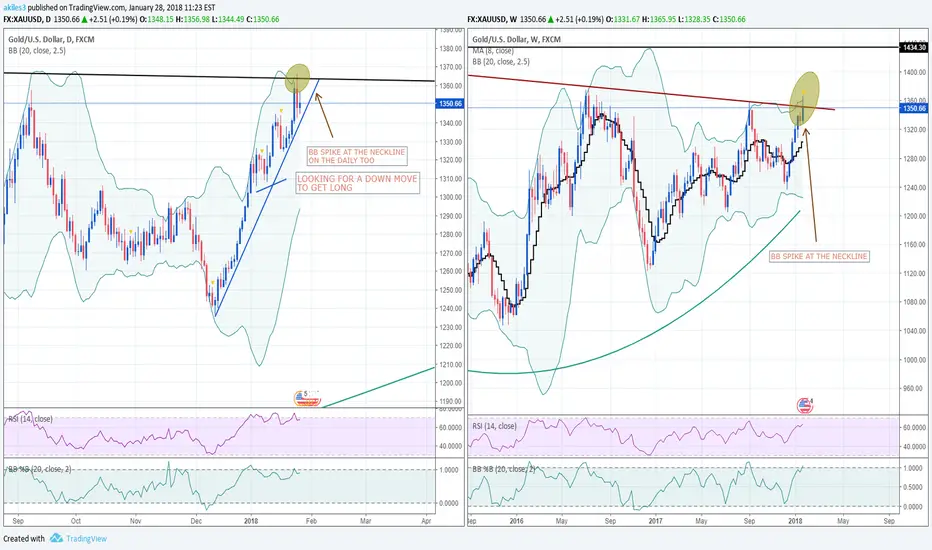Select the FX:XAUUSD, W symbol header
This screenshot has width=932, height=550.
(492, 19)
